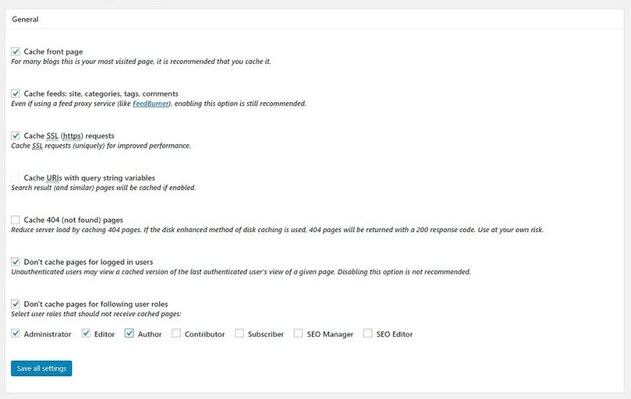Viewport: 631px width, 399px height.
Task: Uncheck the Editor role checkbox
Action: pyautogui.click(x=86, y=333)
